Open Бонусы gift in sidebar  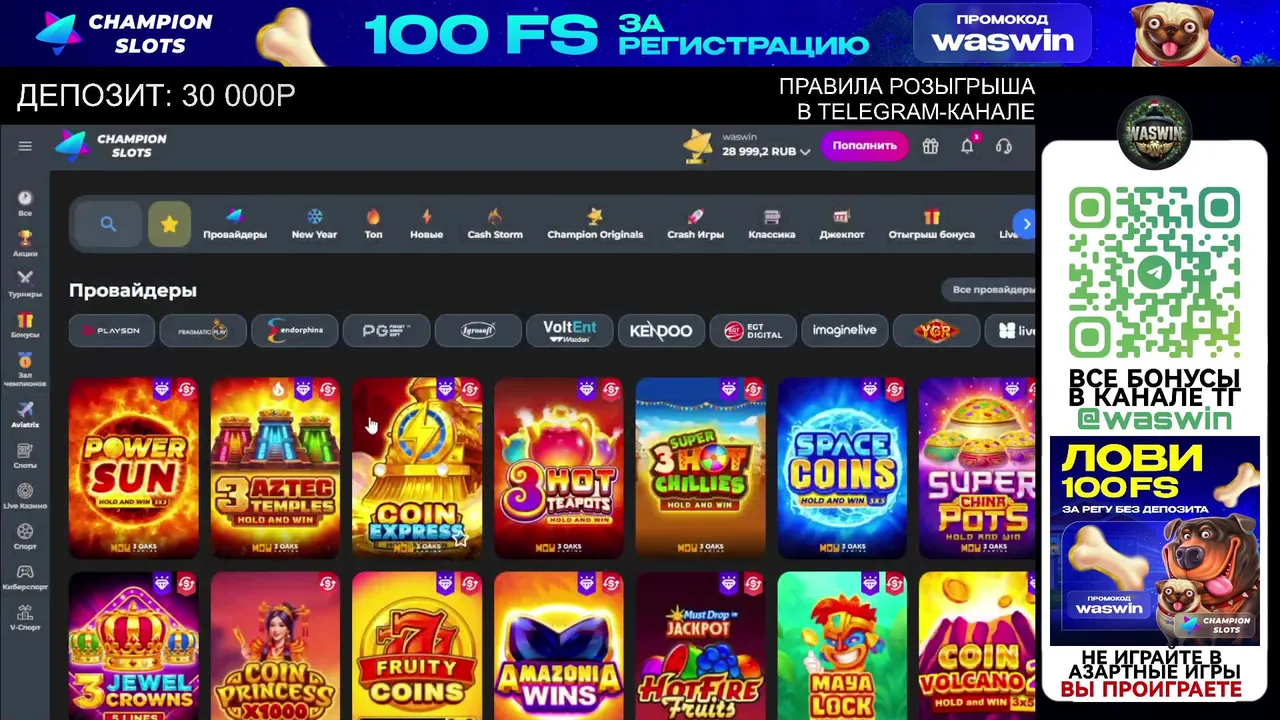(25, 325)
